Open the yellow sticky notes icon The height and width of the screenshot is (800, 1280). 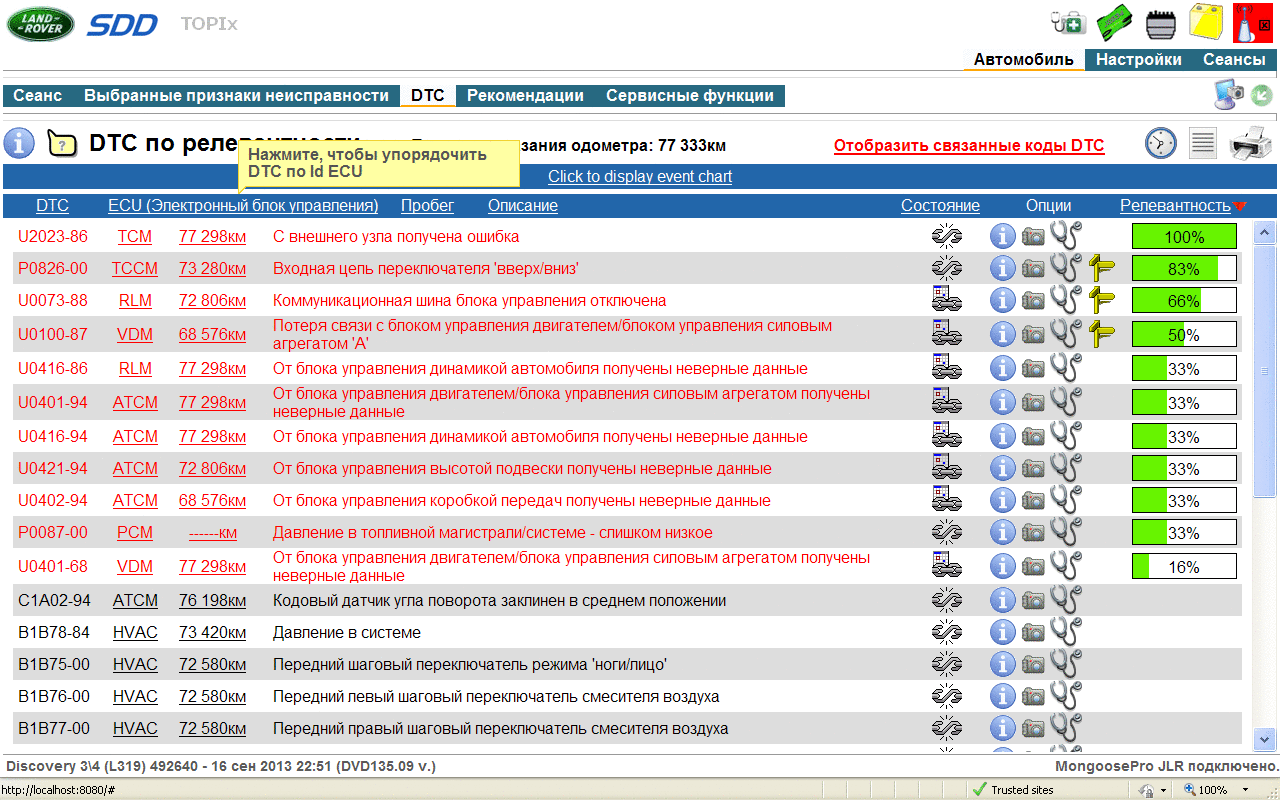[x=1206, y=21]
